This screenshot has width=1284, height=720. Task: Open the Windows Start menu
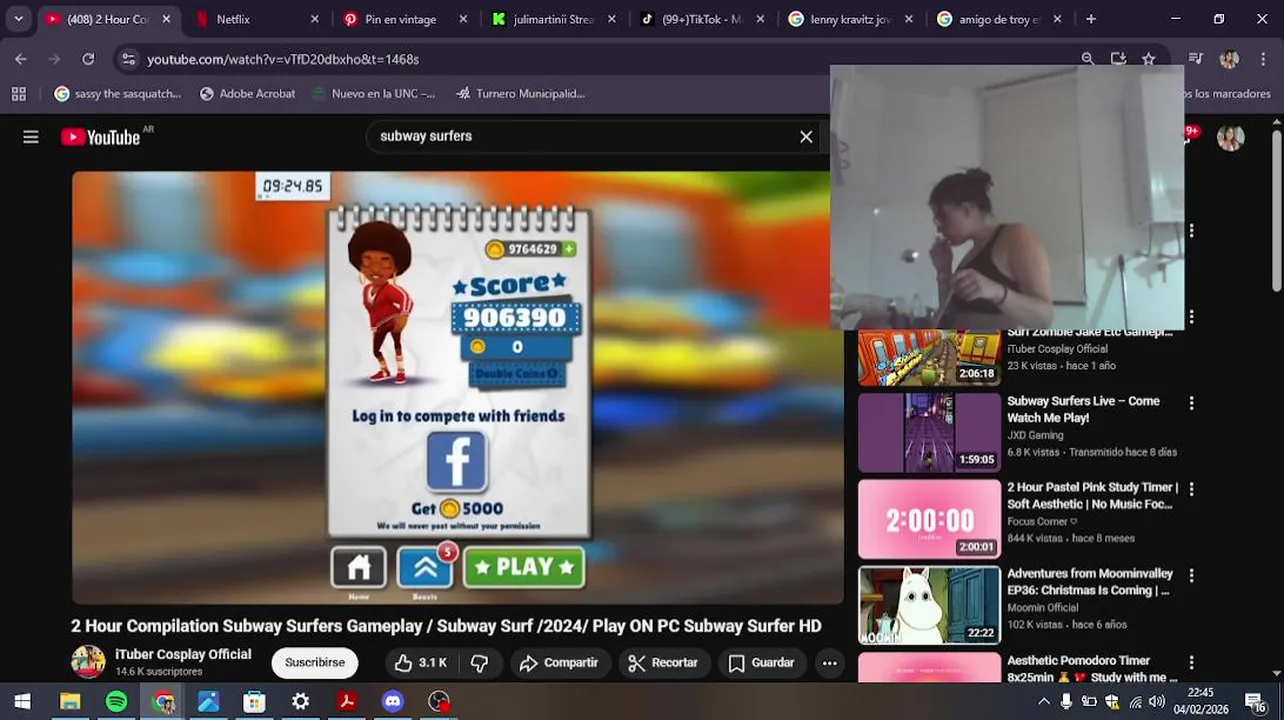(x=22, y=702)
